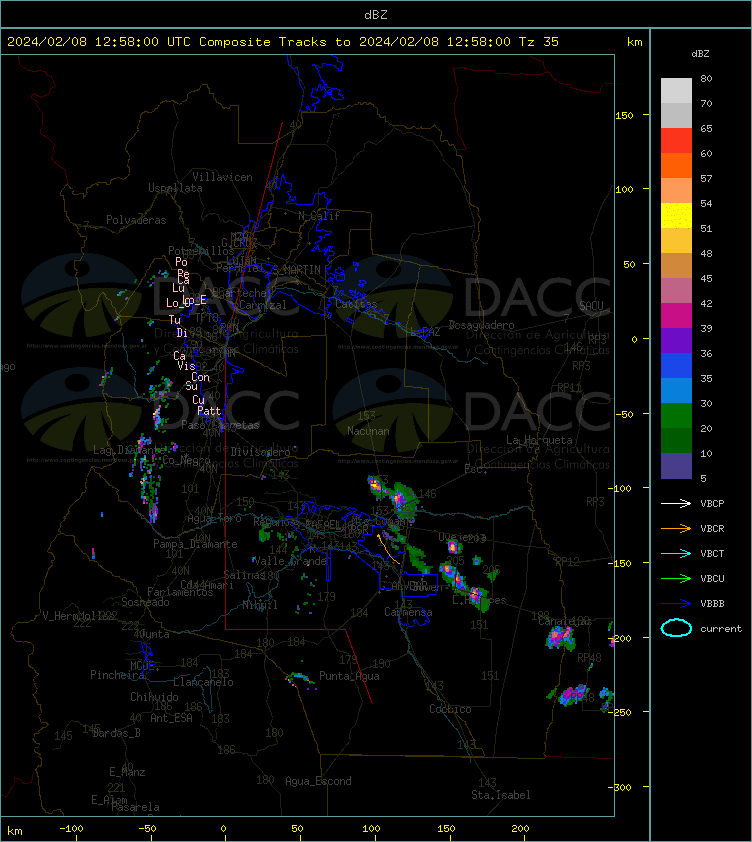Click the -100 tick on the horizontal axis
Viewport: 752px width, 842px height.
pos(71,829)
